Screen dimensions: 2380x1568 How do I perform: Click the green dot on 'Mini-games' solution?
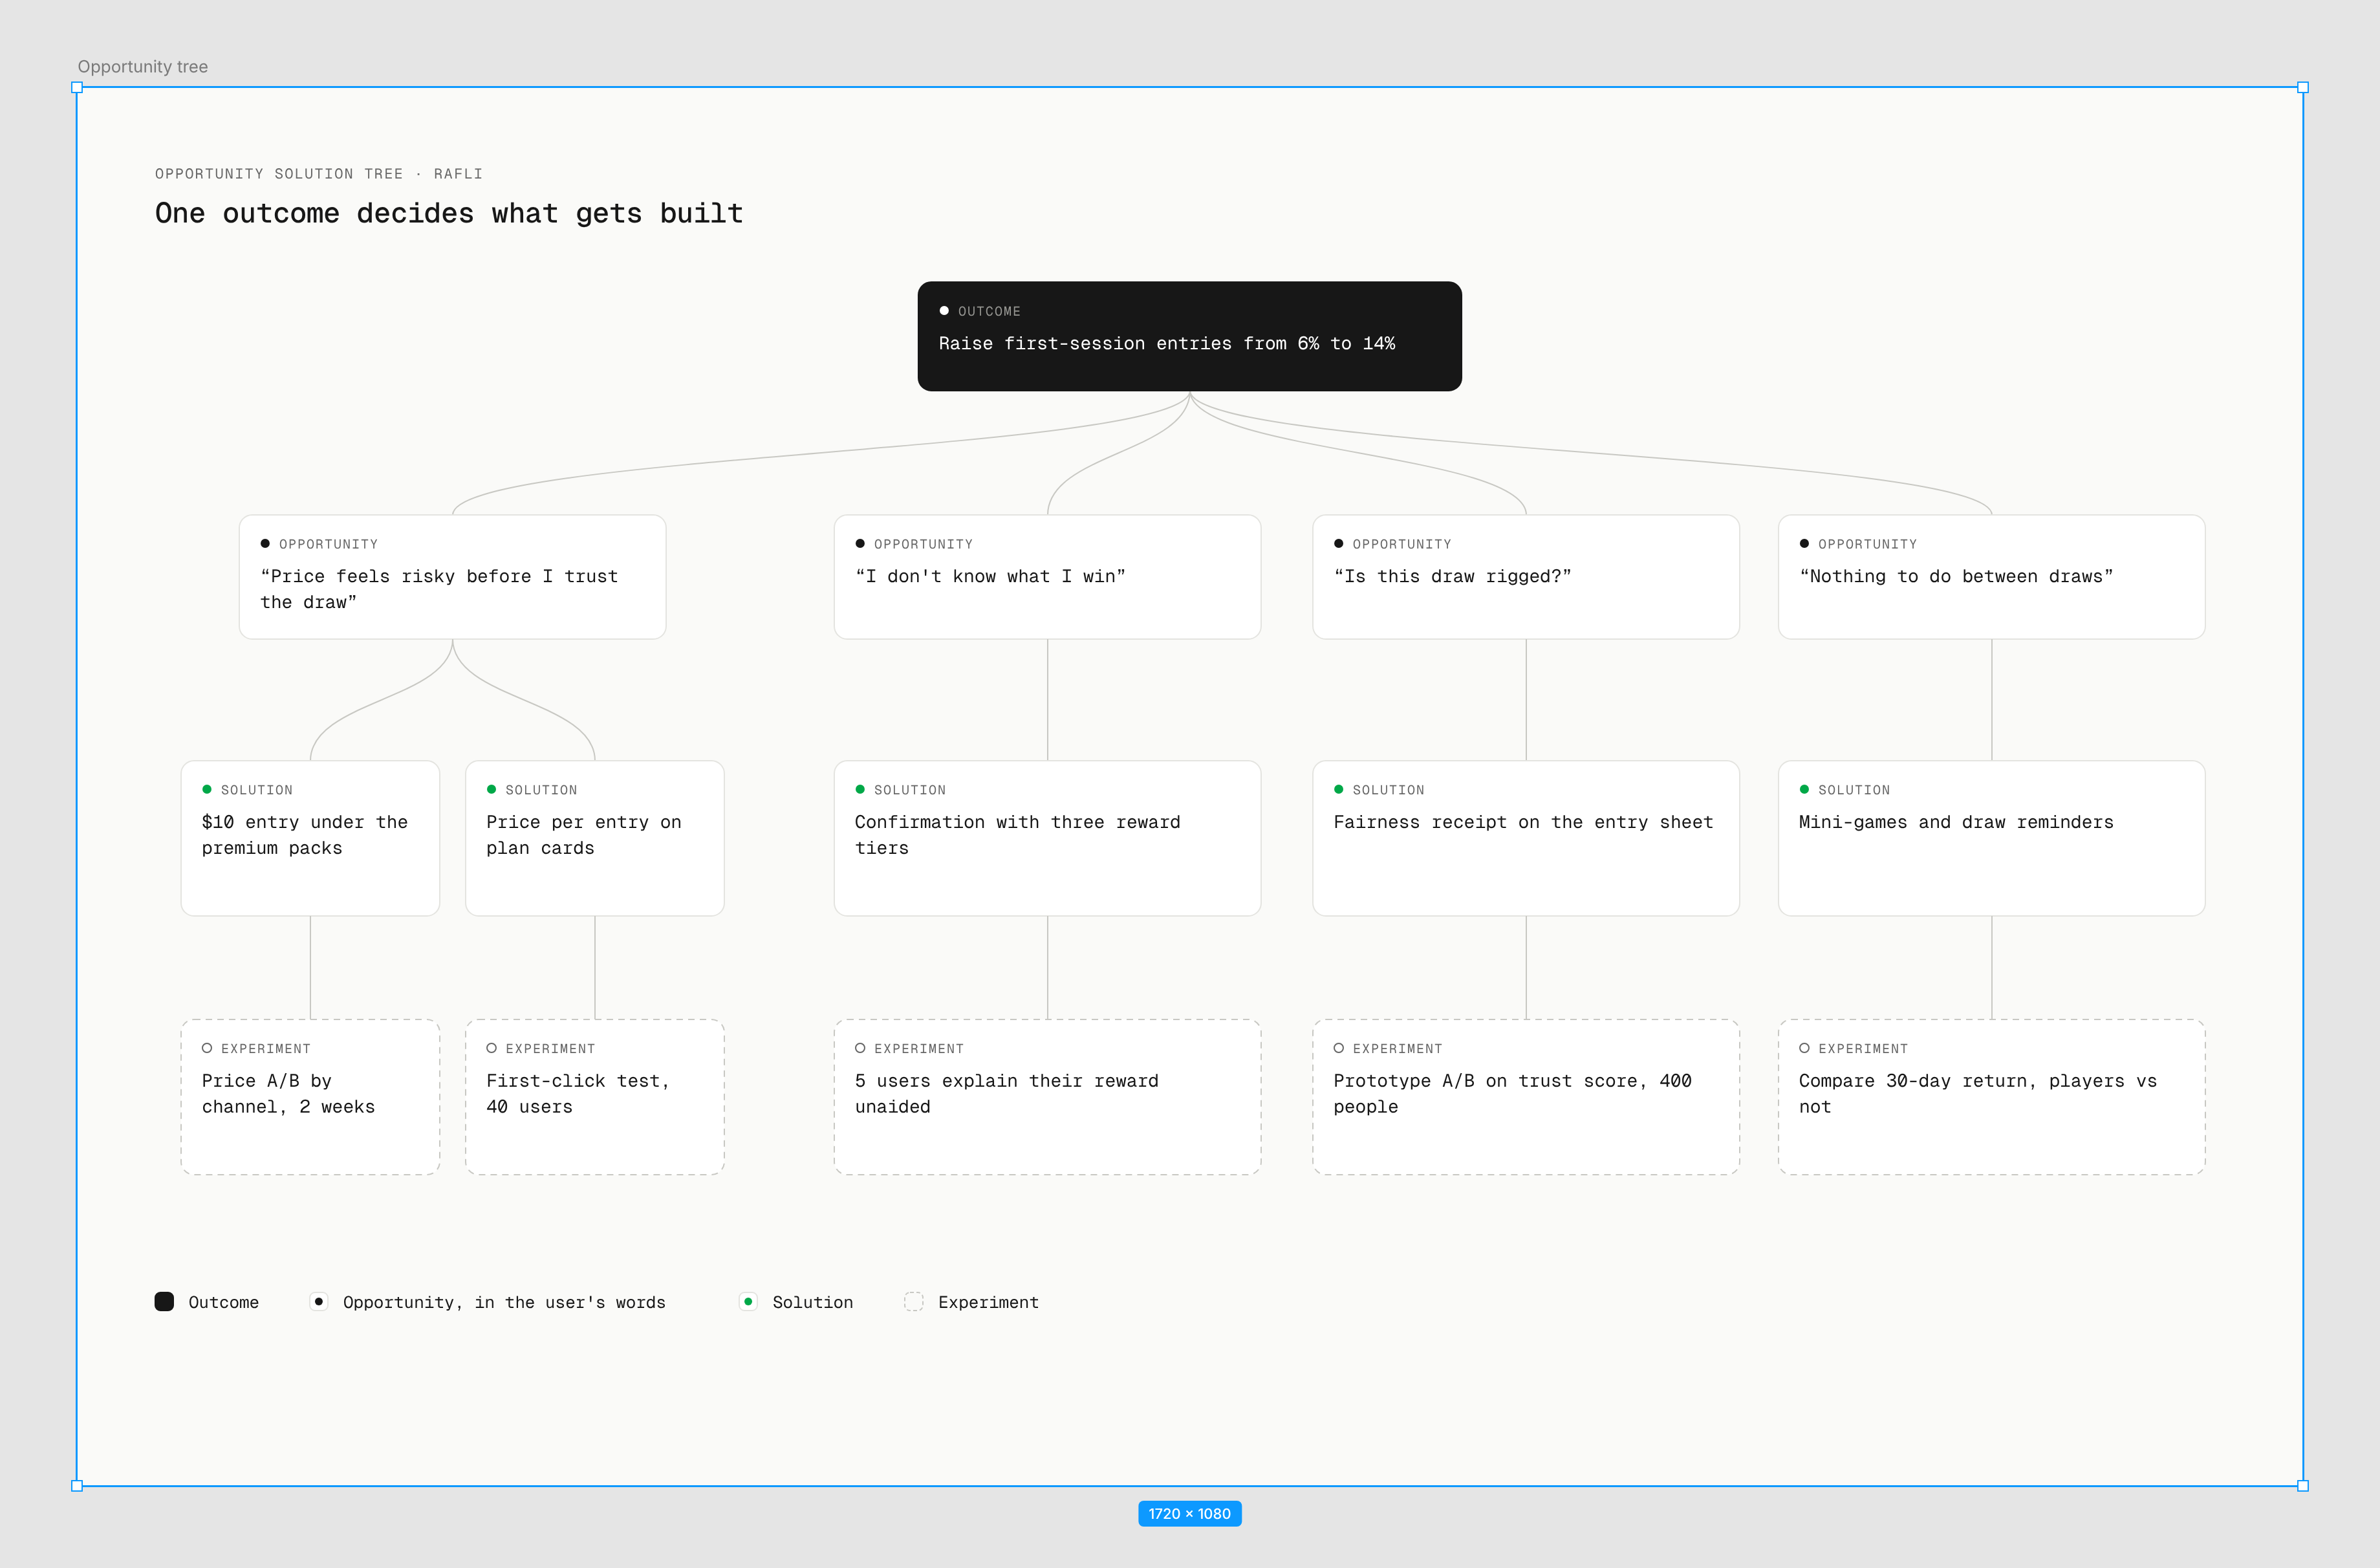(x=1804, y=789)
